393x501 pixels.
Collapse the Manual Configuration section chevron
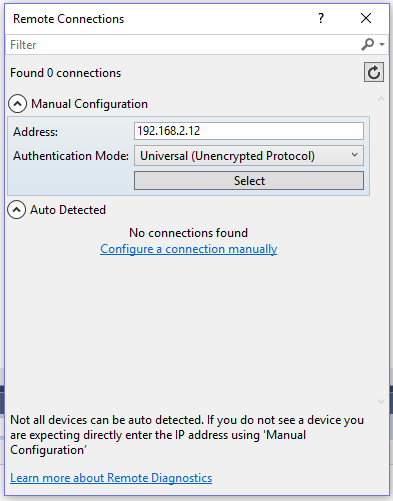pyautogui.click(x=17, y=104)
